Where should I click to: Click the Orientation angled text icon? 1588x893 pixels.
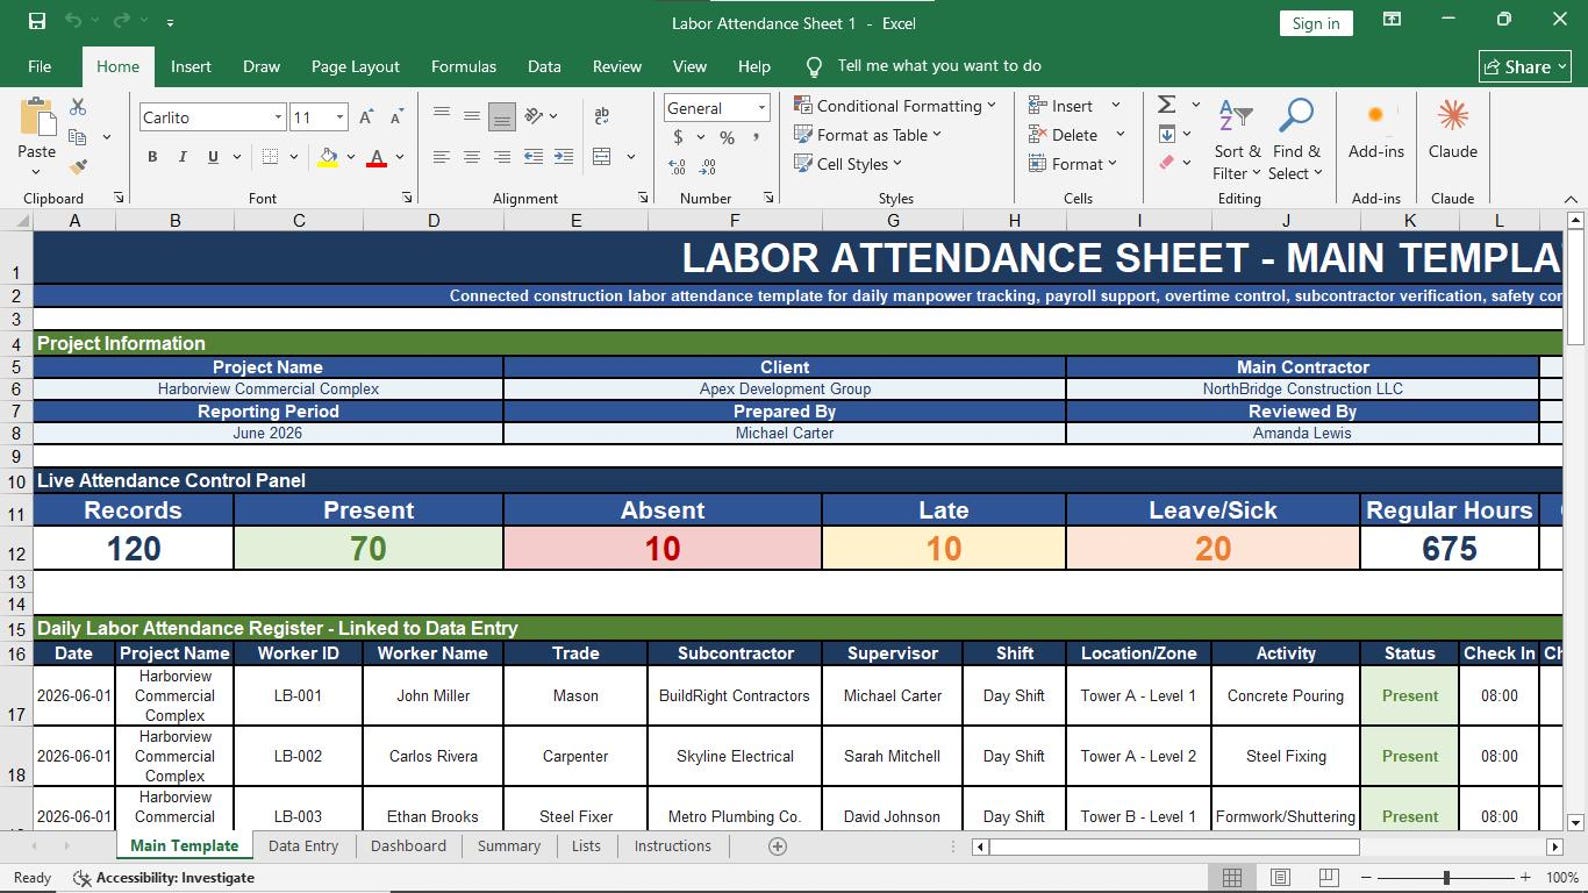(535, 117)
